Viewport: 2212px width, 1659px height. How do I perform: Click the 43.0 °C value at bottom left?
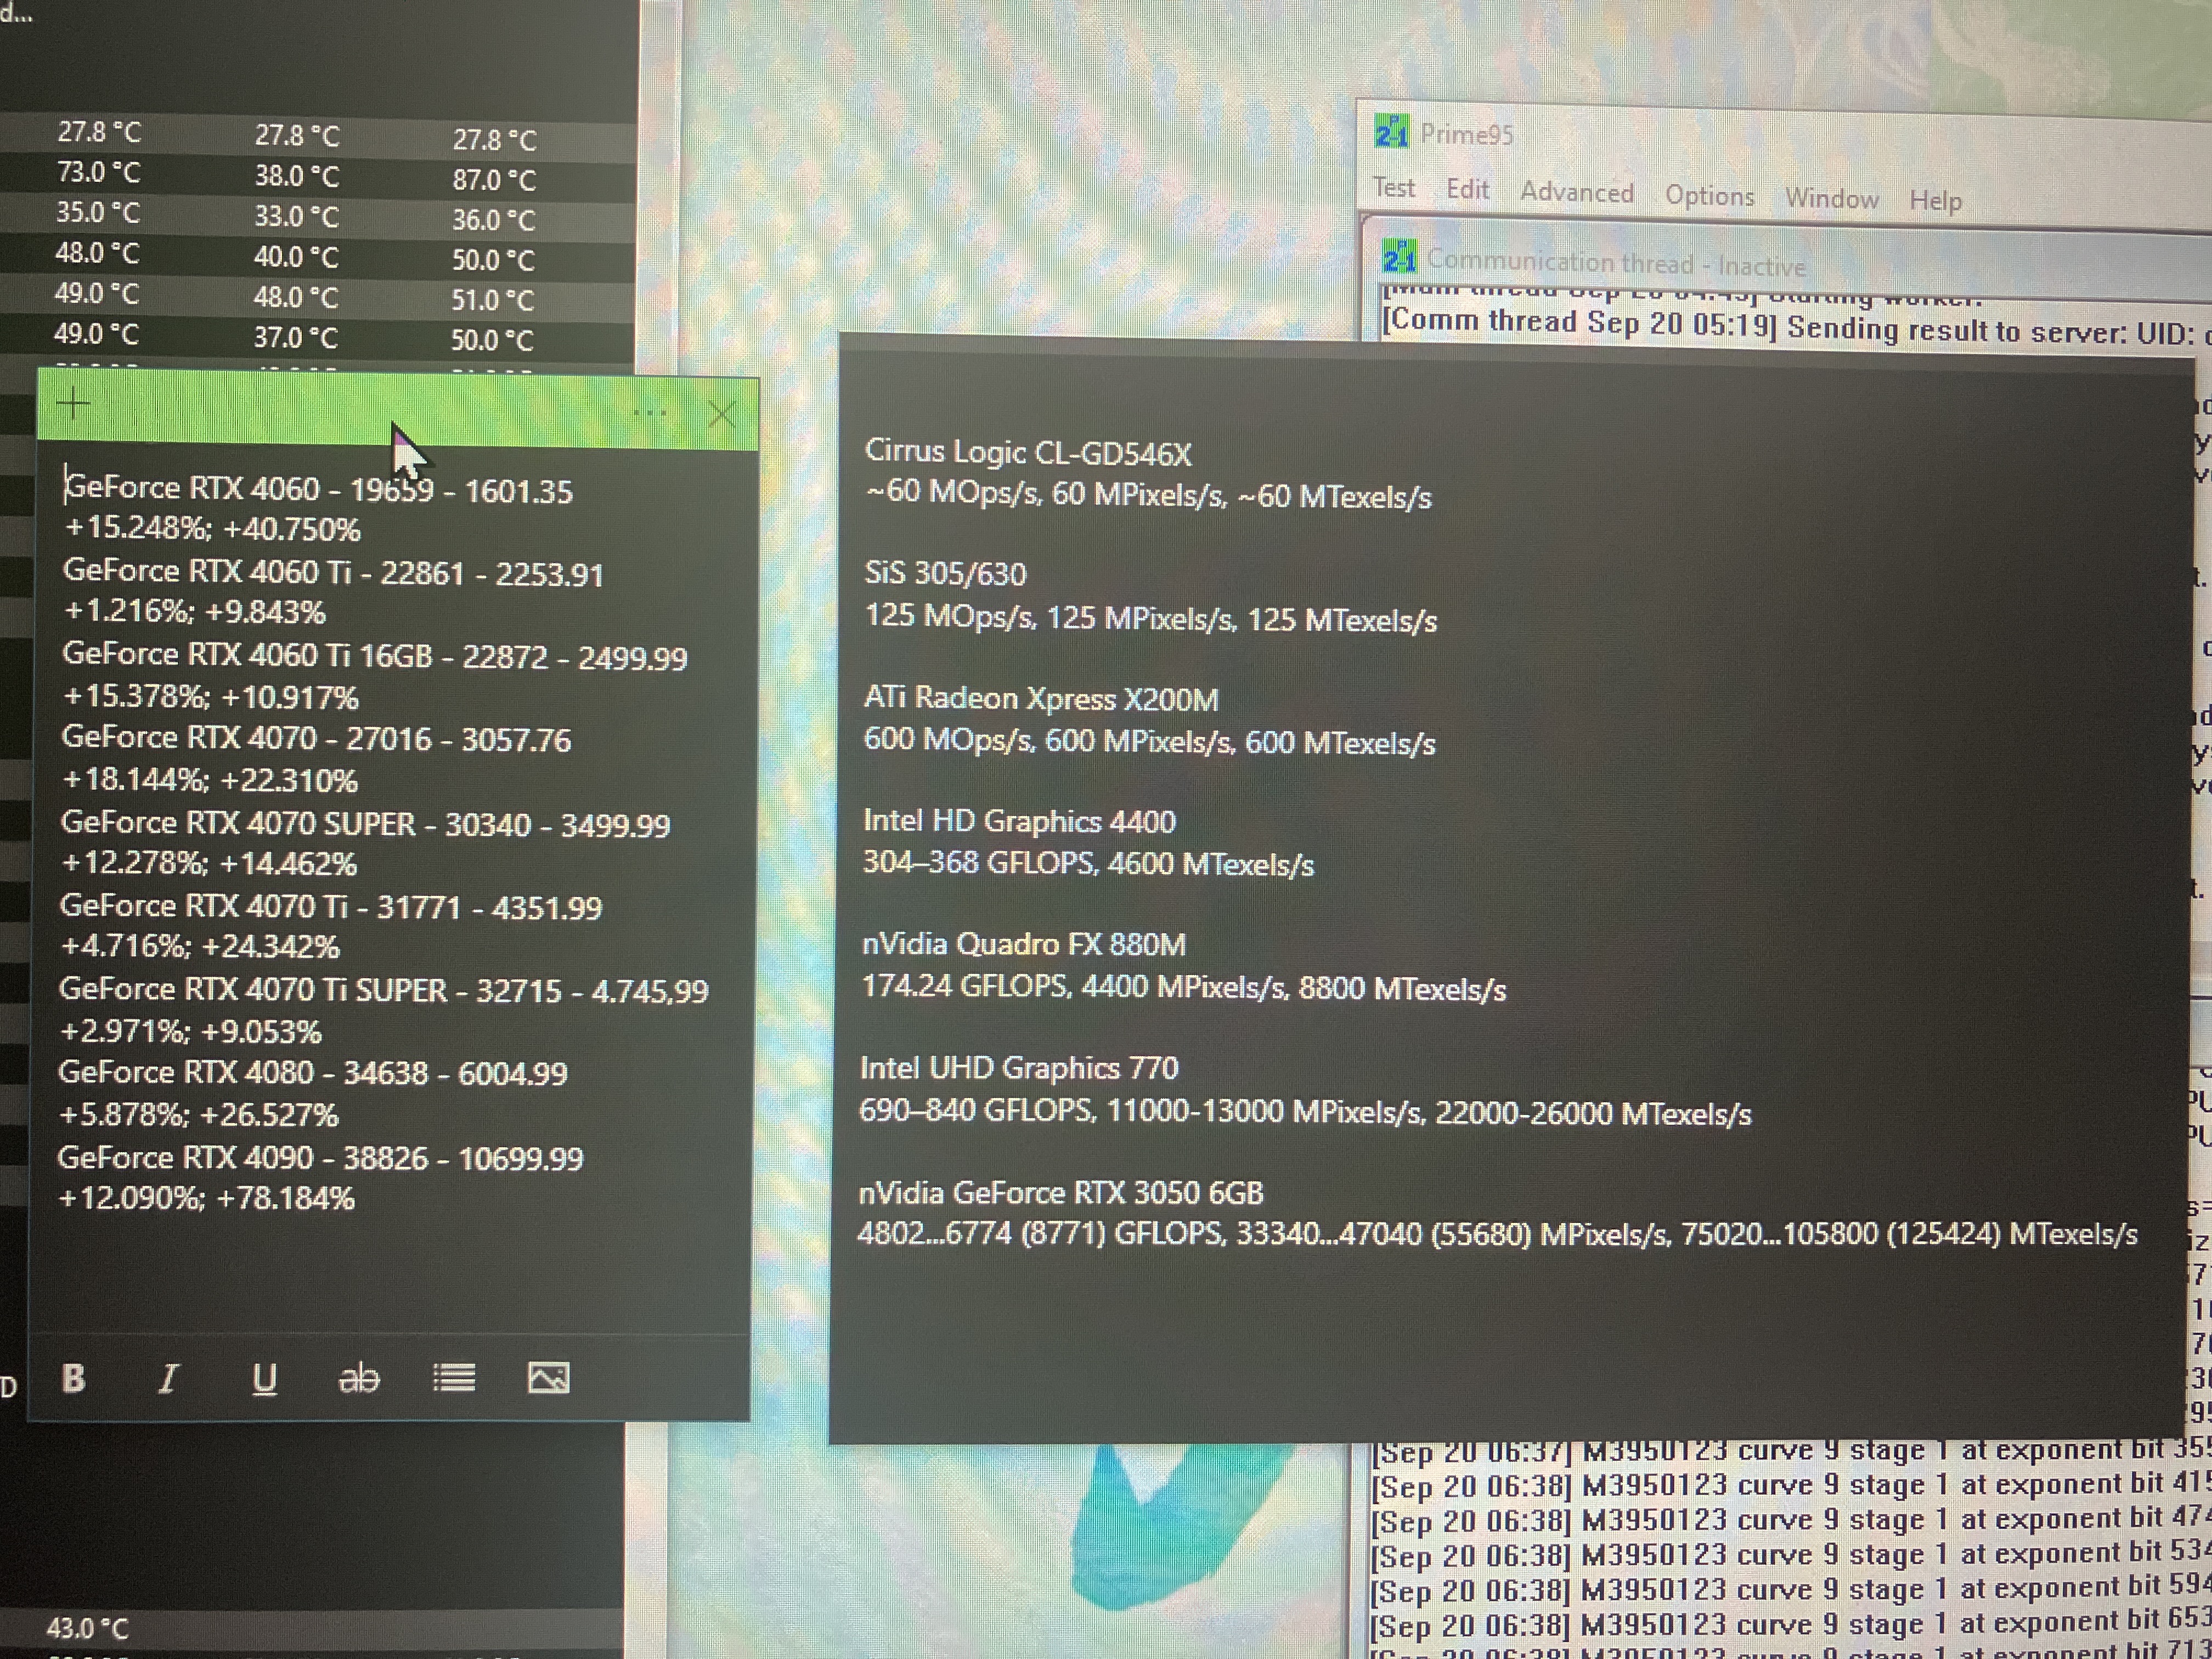88,1628
